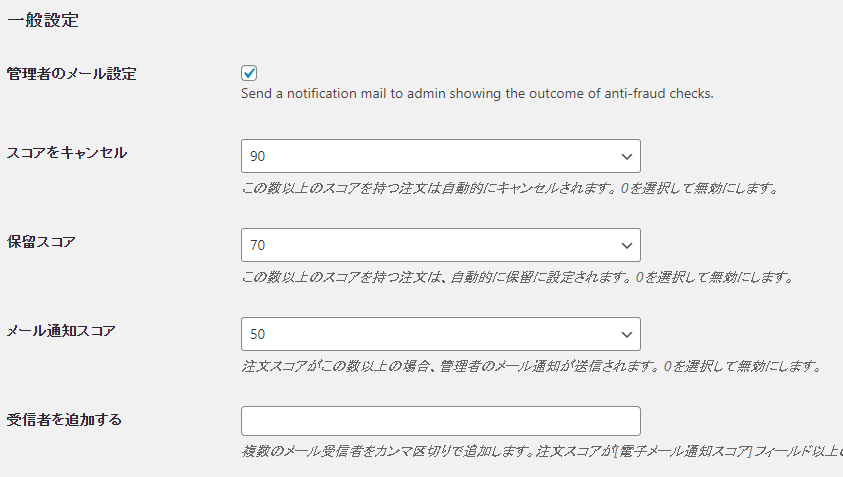Click the 受信者を追加する label
843x477 pixels.
pos(64,419)
